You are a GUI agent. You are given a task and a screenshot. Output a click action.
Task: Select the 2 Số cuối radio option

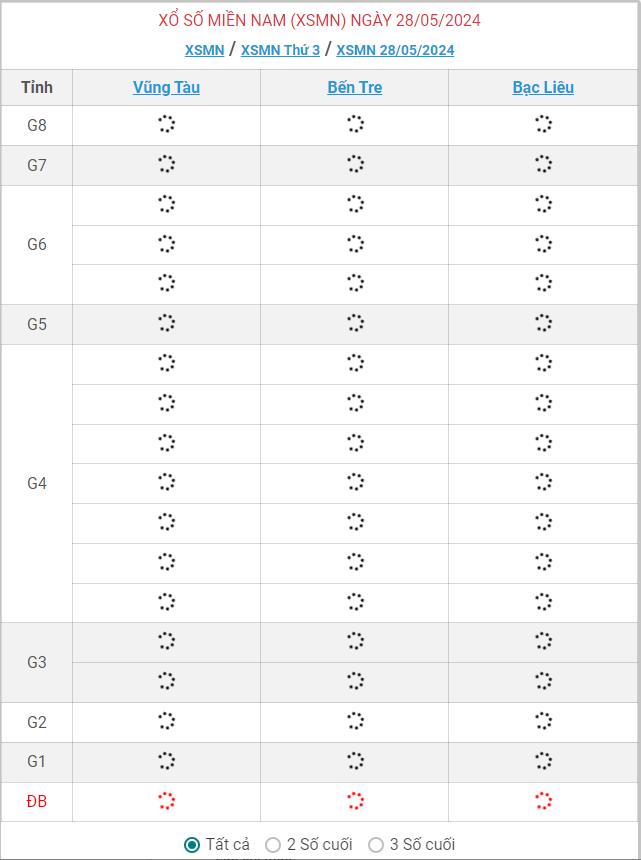click(273, 845)
